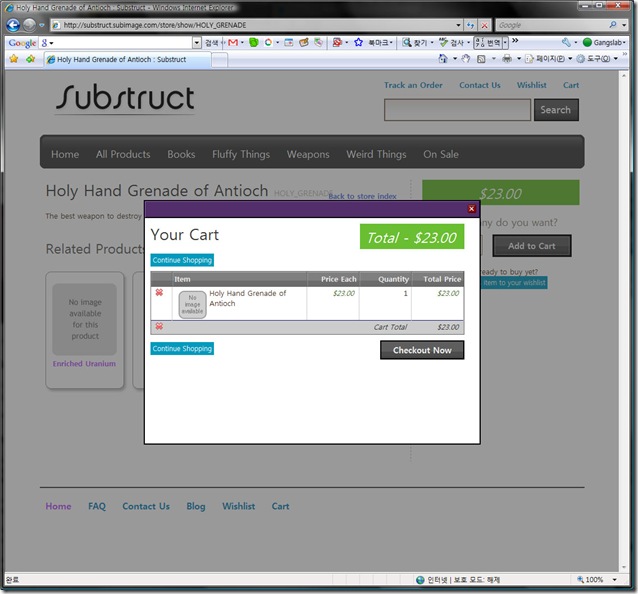Open the zoom level 100% dropdown
Screen dimensions: 638x594
tap(614, 579)
